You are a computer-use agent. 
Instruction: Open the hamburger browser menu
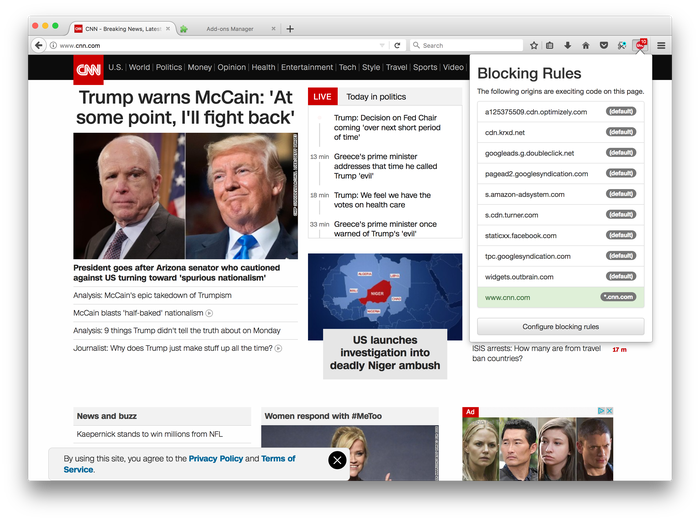pos(661,45)
